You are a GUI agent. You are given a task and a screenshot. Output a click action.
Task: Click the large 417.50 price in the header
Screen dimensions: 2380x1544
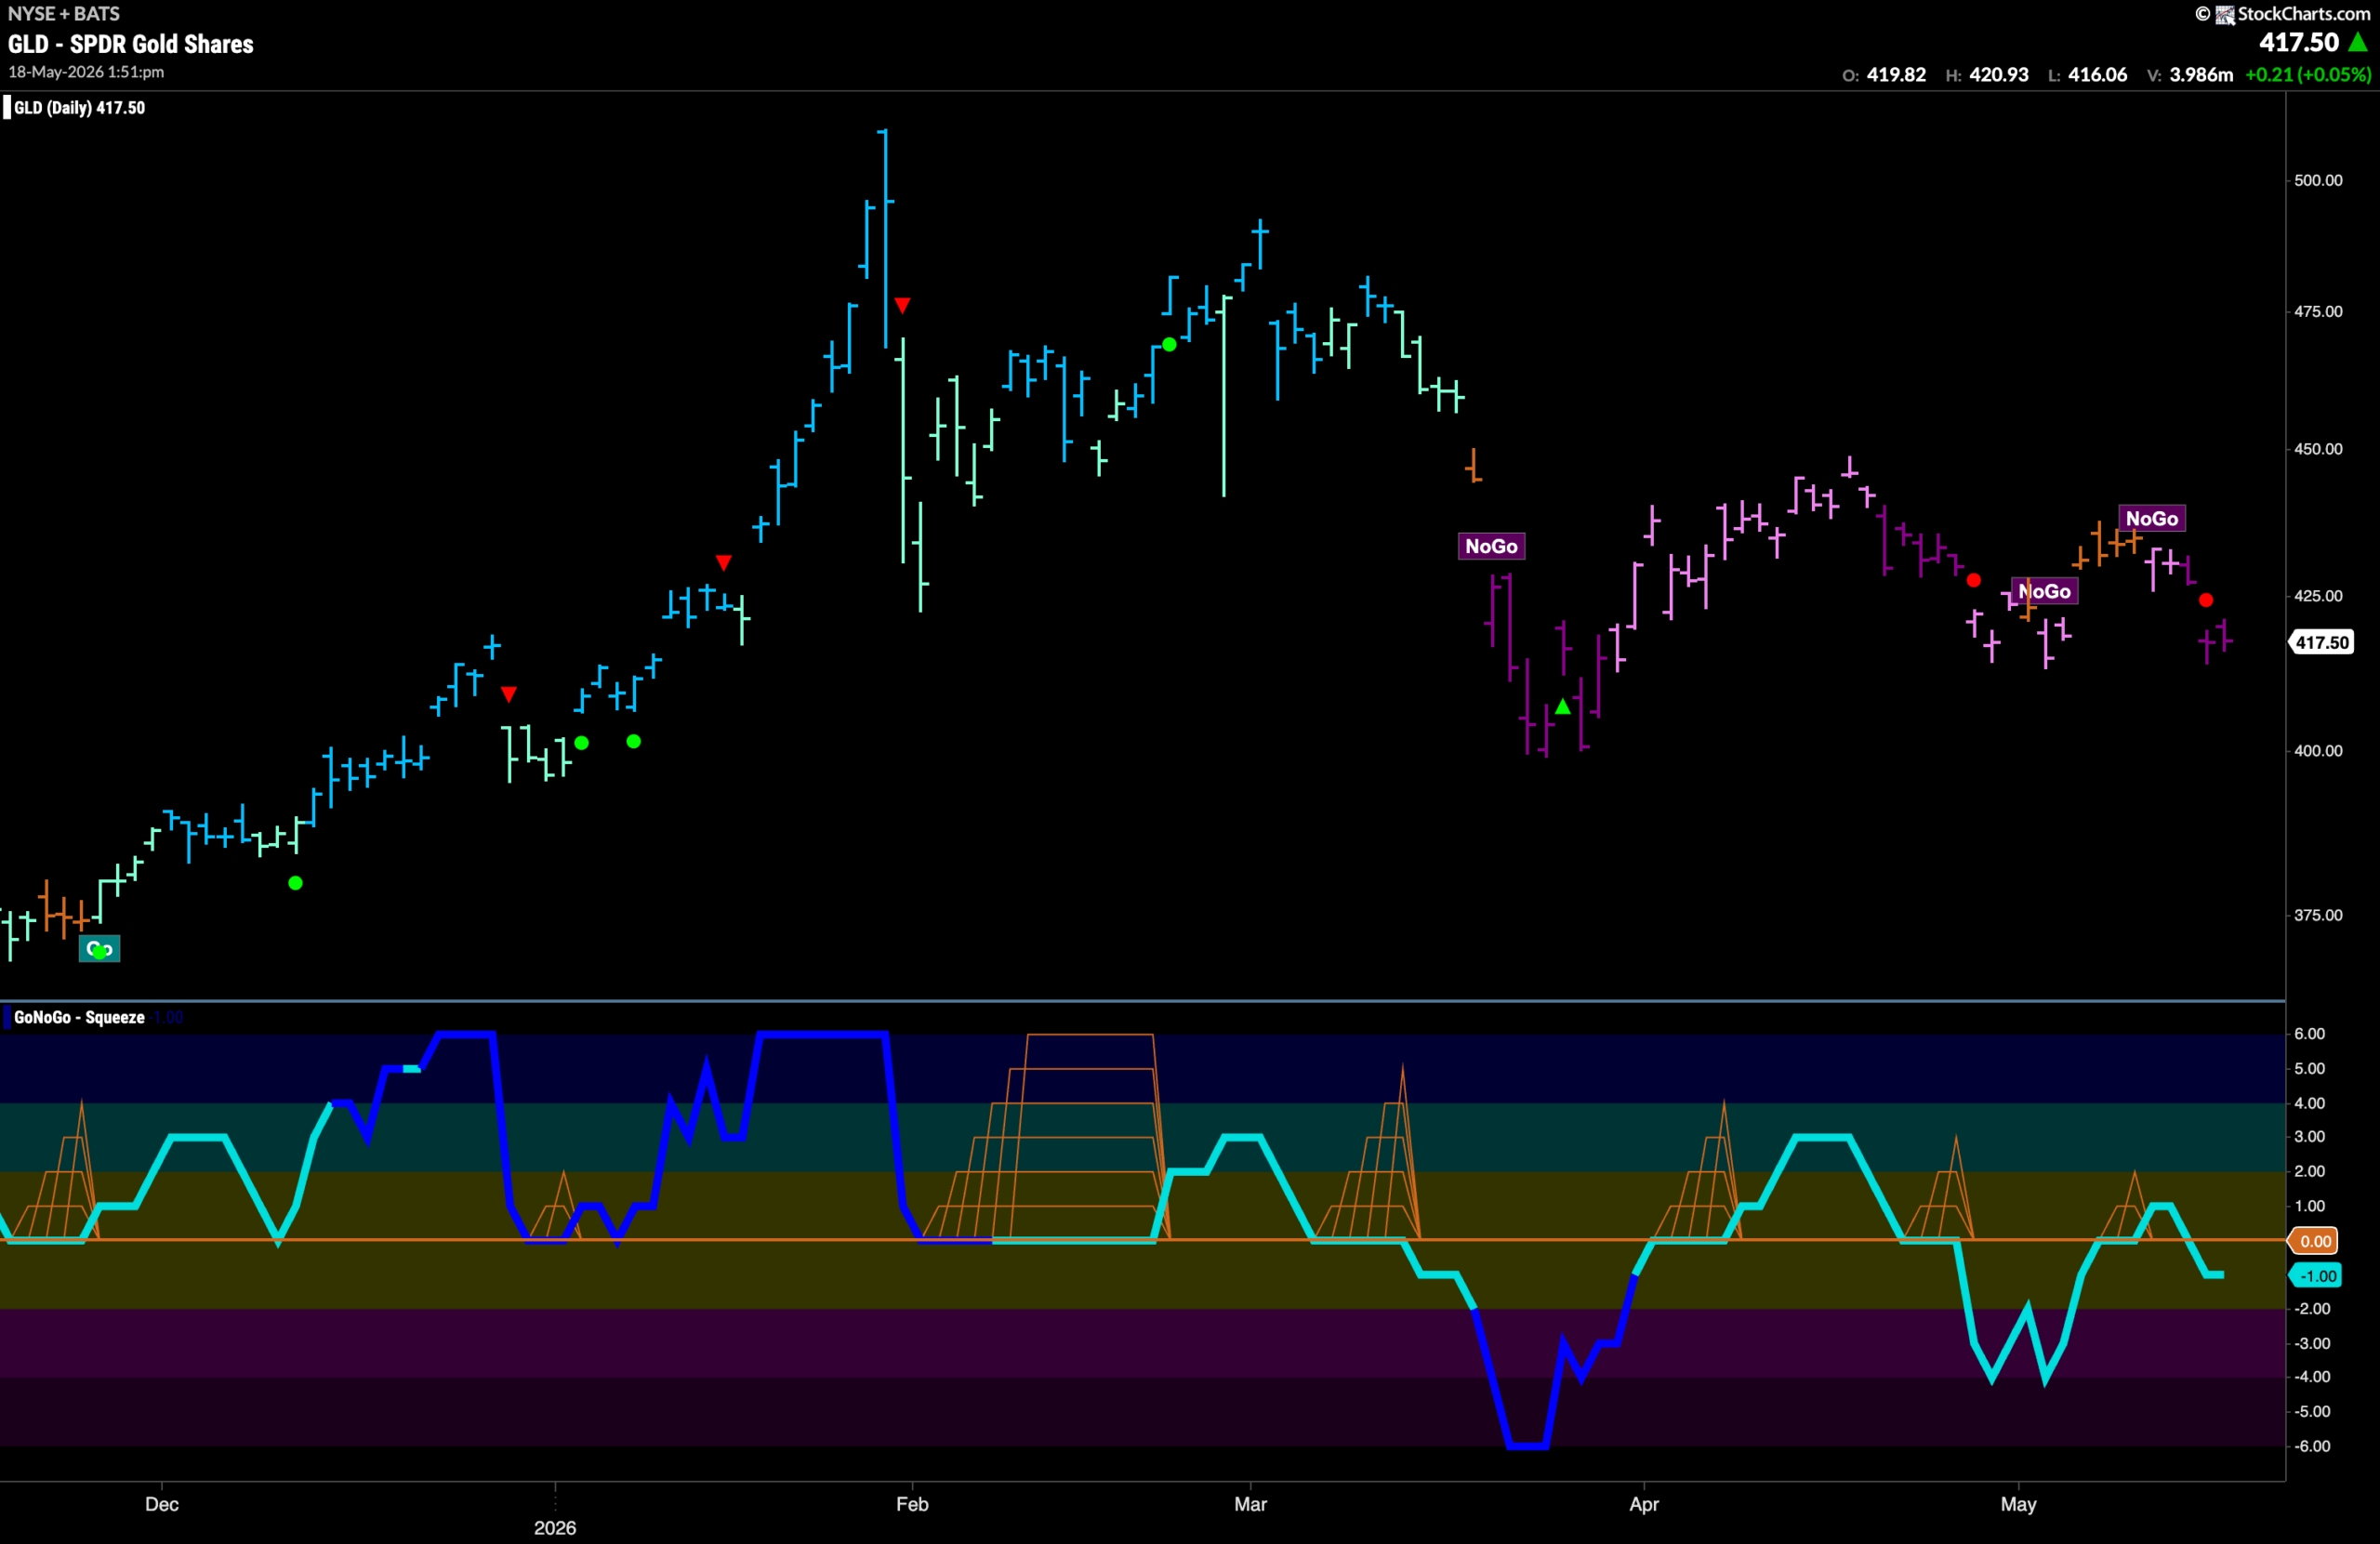coord(2299,42)
